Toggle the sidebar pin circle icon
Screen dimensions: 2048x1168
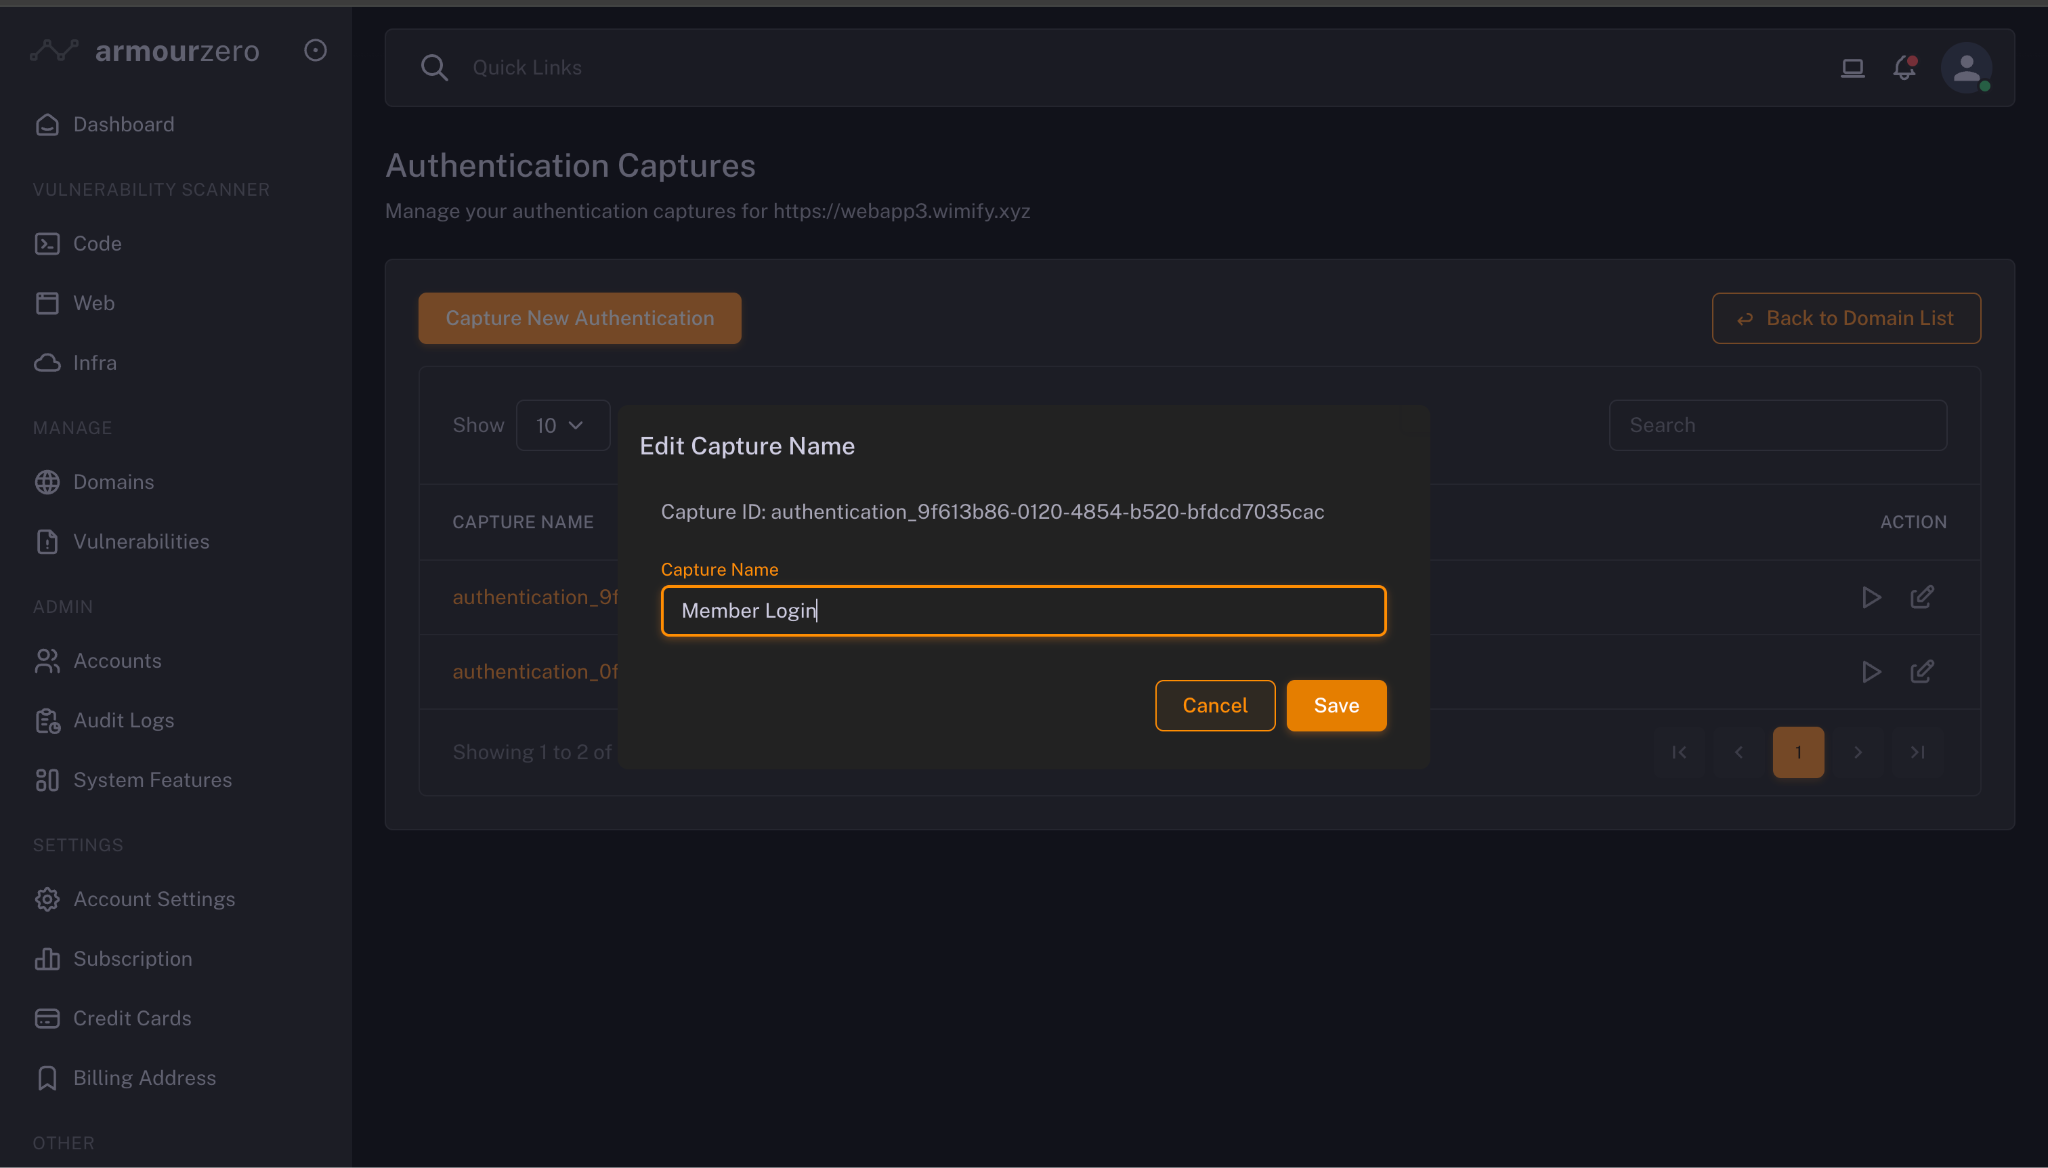pos(315,51)
